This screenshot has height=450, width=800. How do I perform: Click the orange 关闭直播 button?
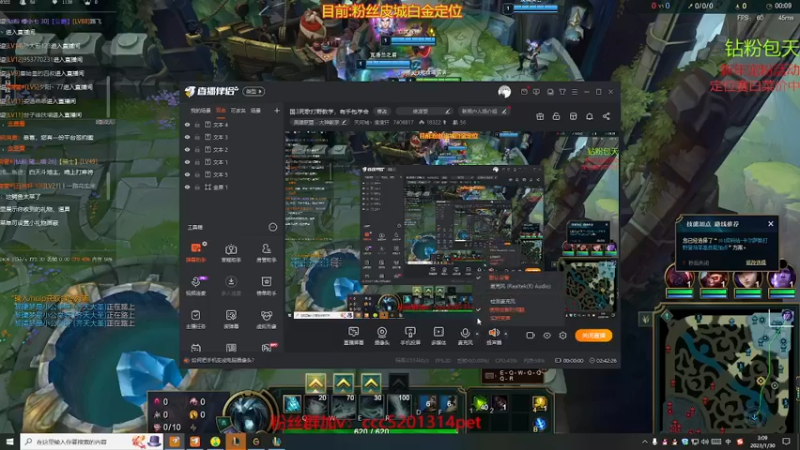pos(593,336)
